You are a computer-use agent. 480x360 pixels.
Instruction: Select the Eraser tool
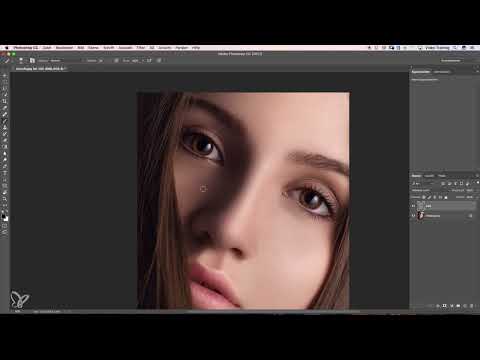(5, 140)
